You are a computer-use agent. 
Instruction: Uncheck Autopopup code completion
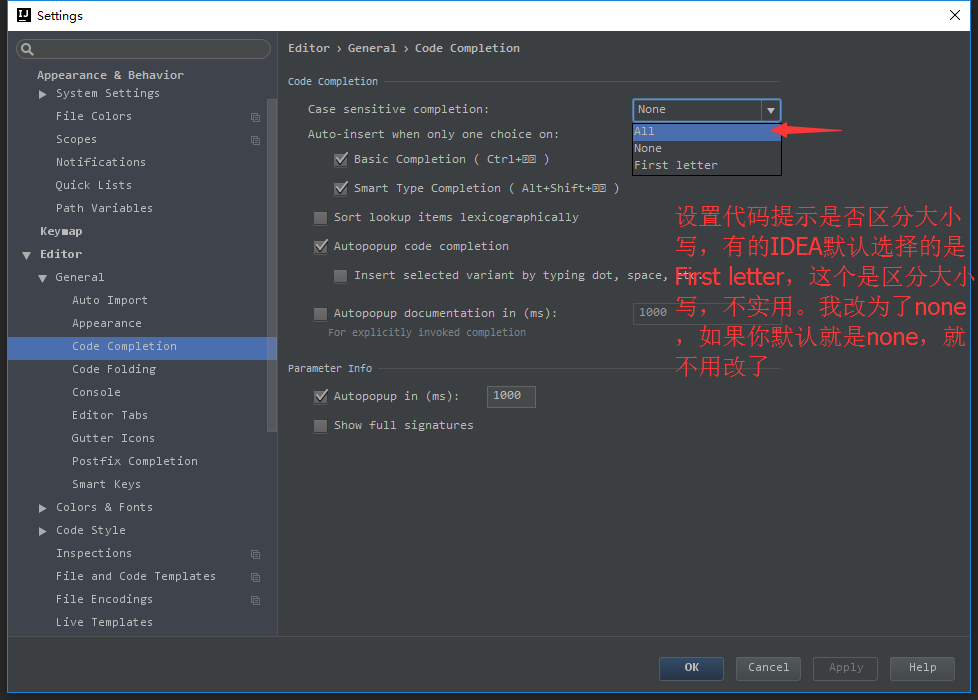[320, 246]
